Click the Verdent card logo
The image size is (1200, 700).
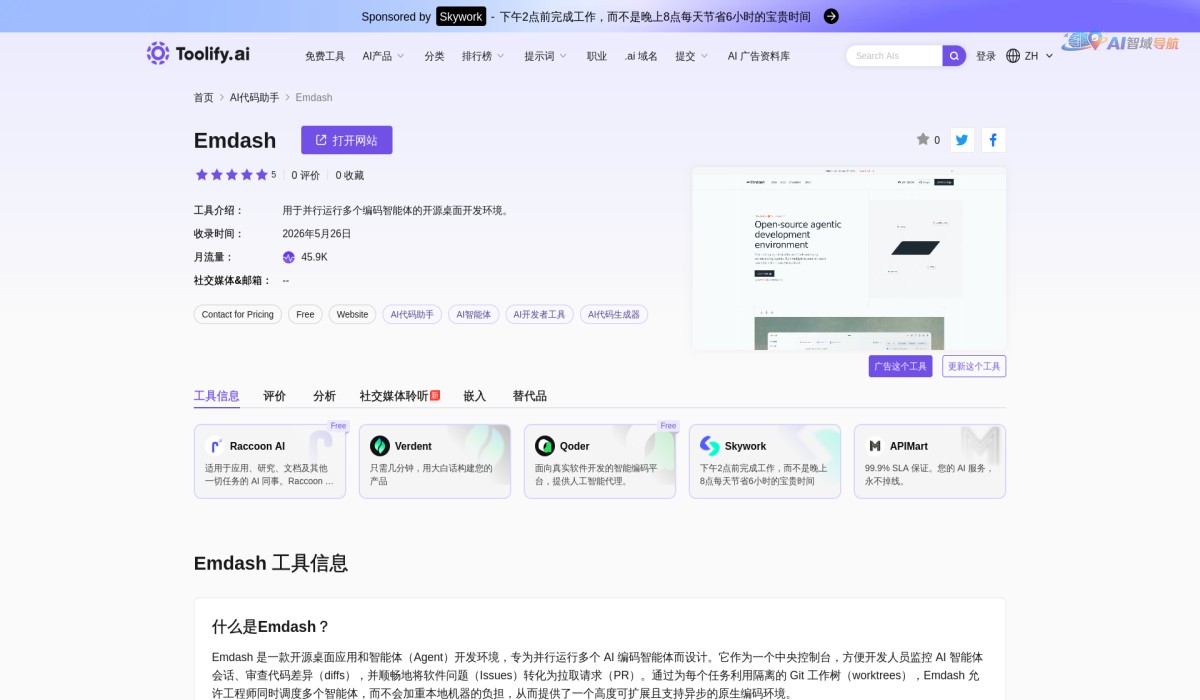point(380,446)
